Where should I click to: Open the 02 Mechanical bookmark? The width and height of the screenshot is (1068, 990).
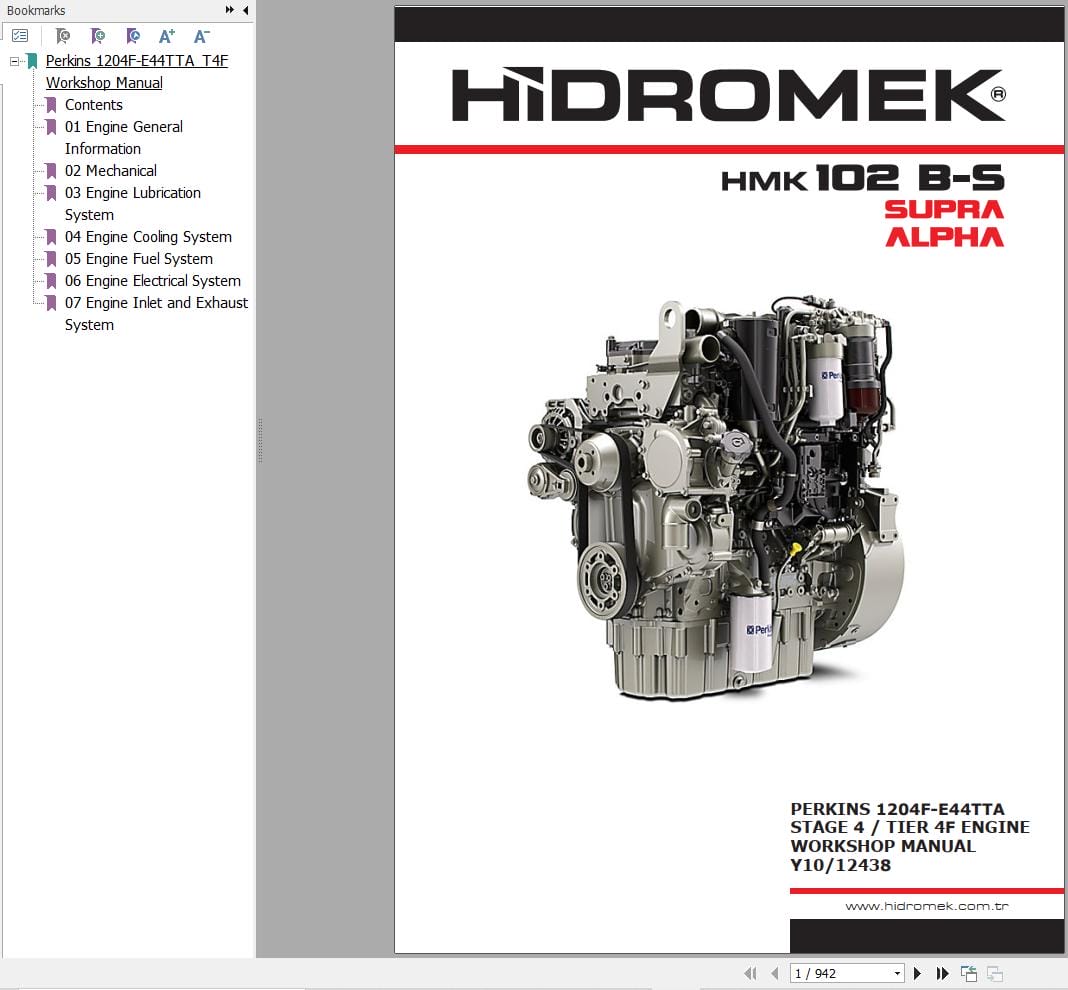coord(110,170)
